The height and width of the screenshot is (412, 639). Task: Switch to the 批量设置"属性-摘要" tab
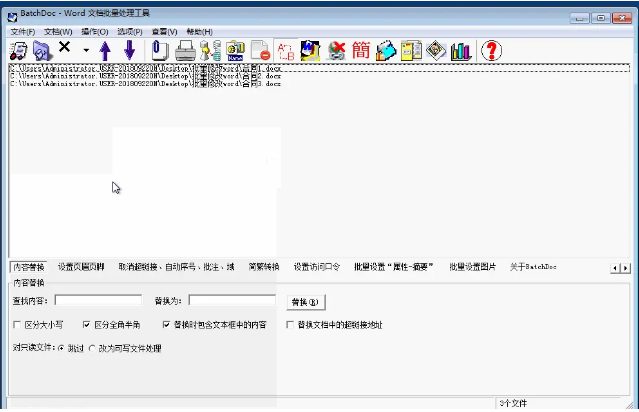393,267
